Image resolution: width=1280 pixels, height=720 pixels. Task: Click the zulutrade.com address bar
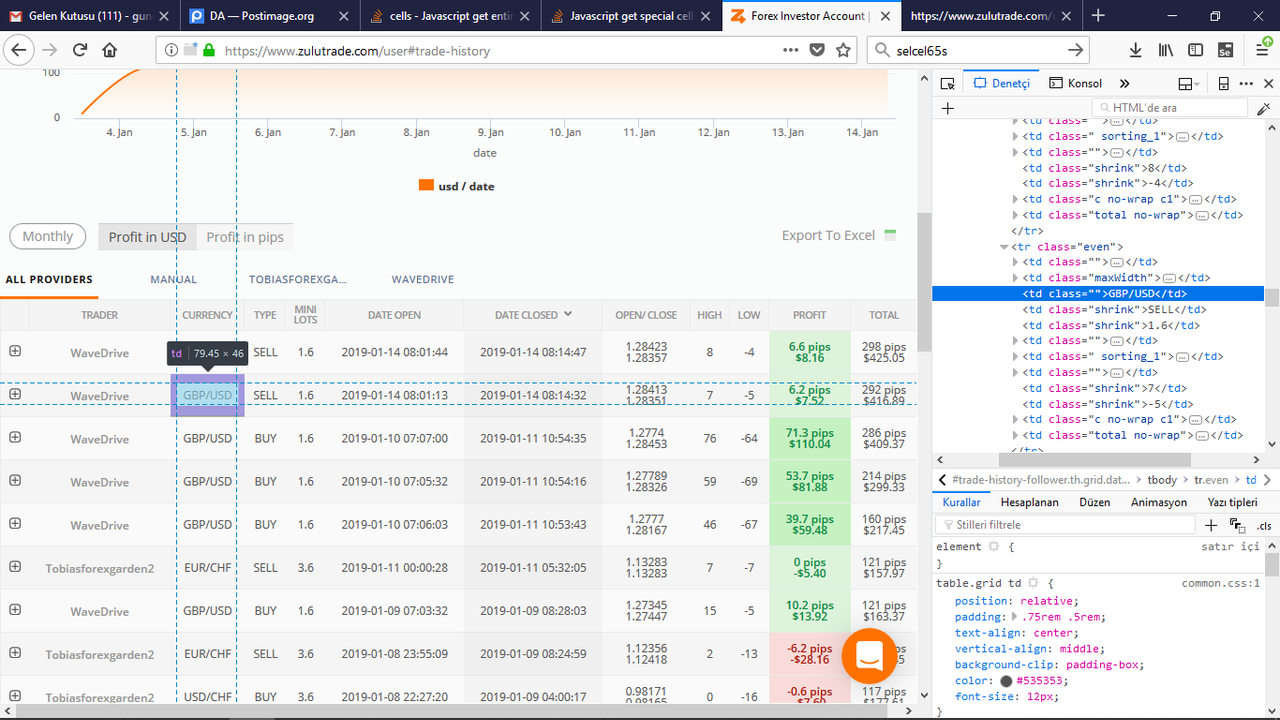pos(500,50)
